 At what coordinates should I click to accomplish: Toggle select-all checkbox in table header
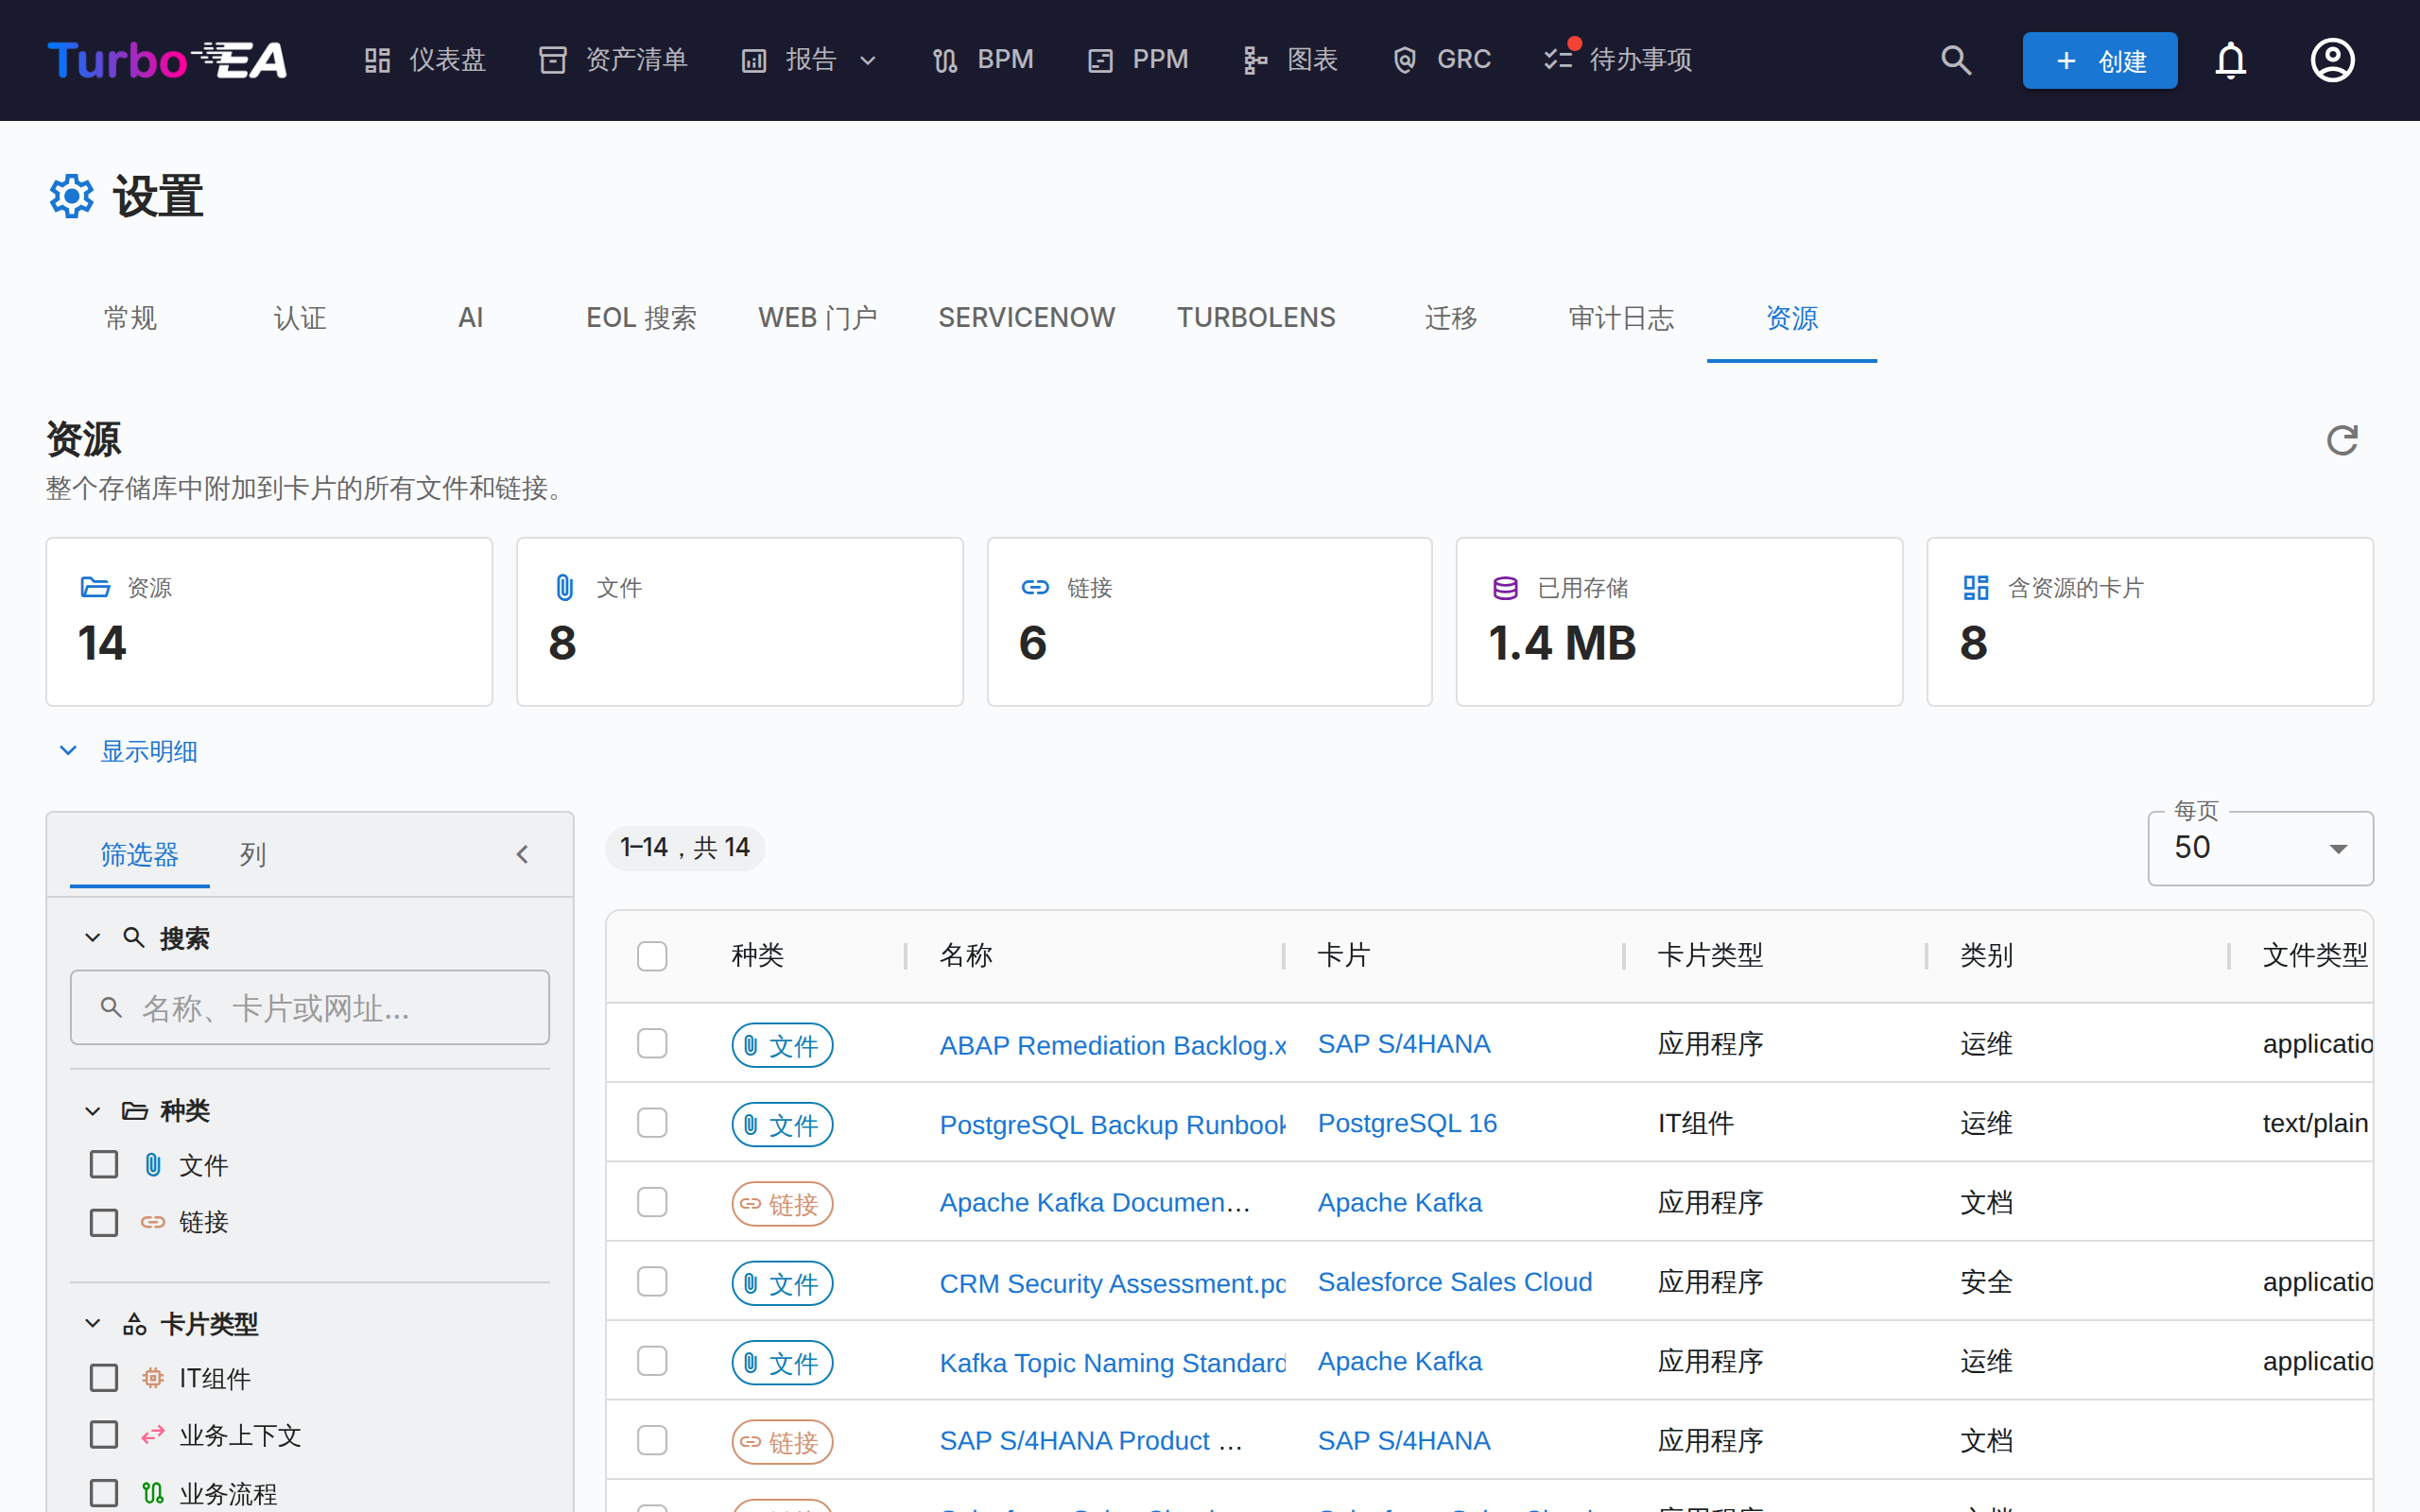click(x=652, y=956)
